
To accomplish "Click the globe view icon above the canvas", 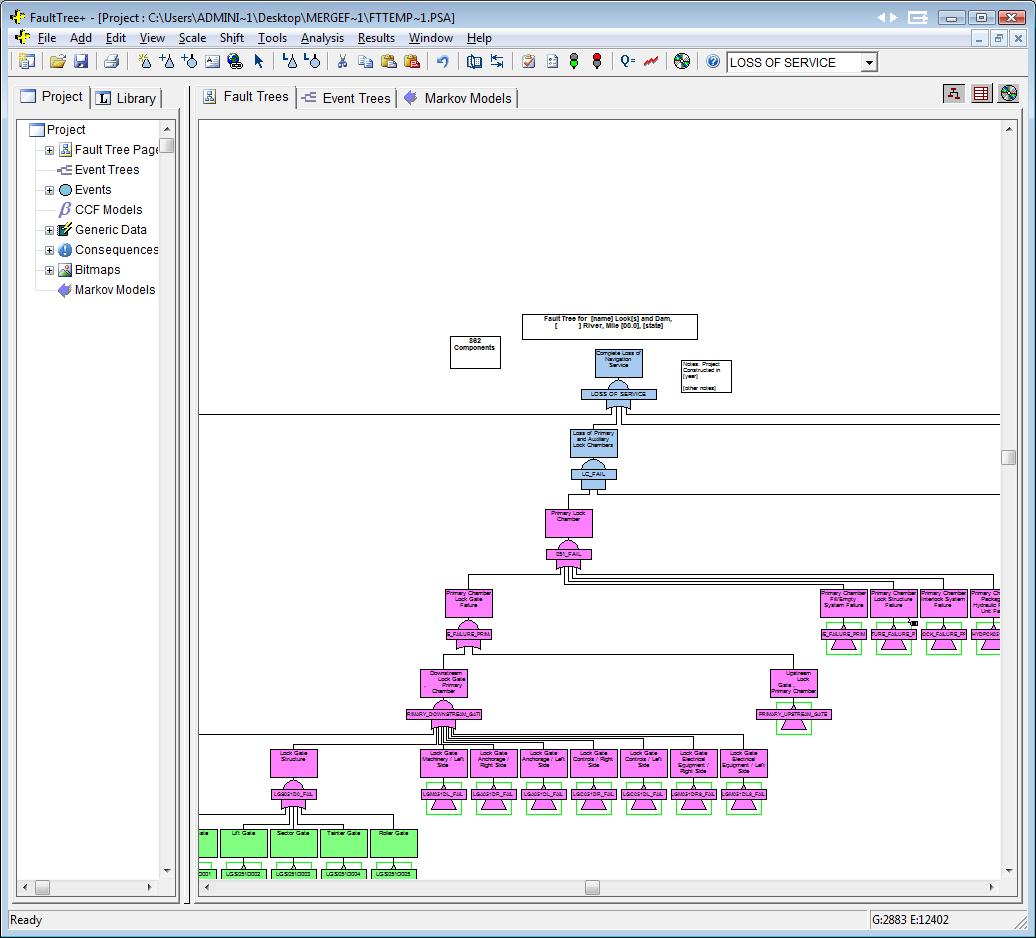I will [x=1009, y=94].
